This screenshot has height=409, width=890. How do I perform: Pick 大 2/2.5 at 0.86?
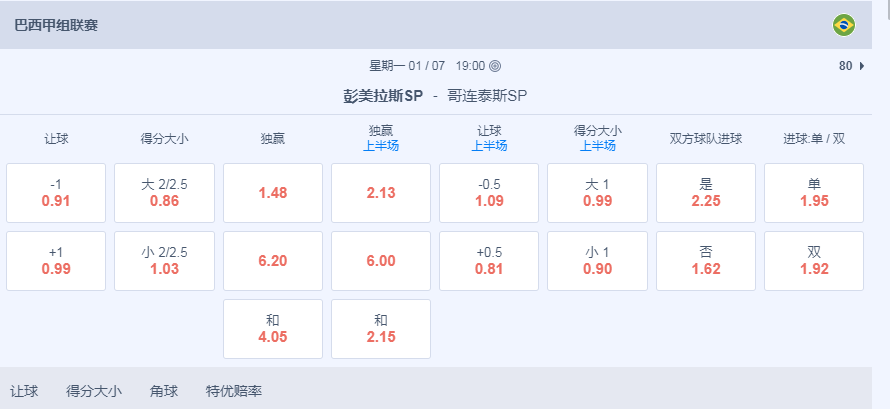[164, 193]
